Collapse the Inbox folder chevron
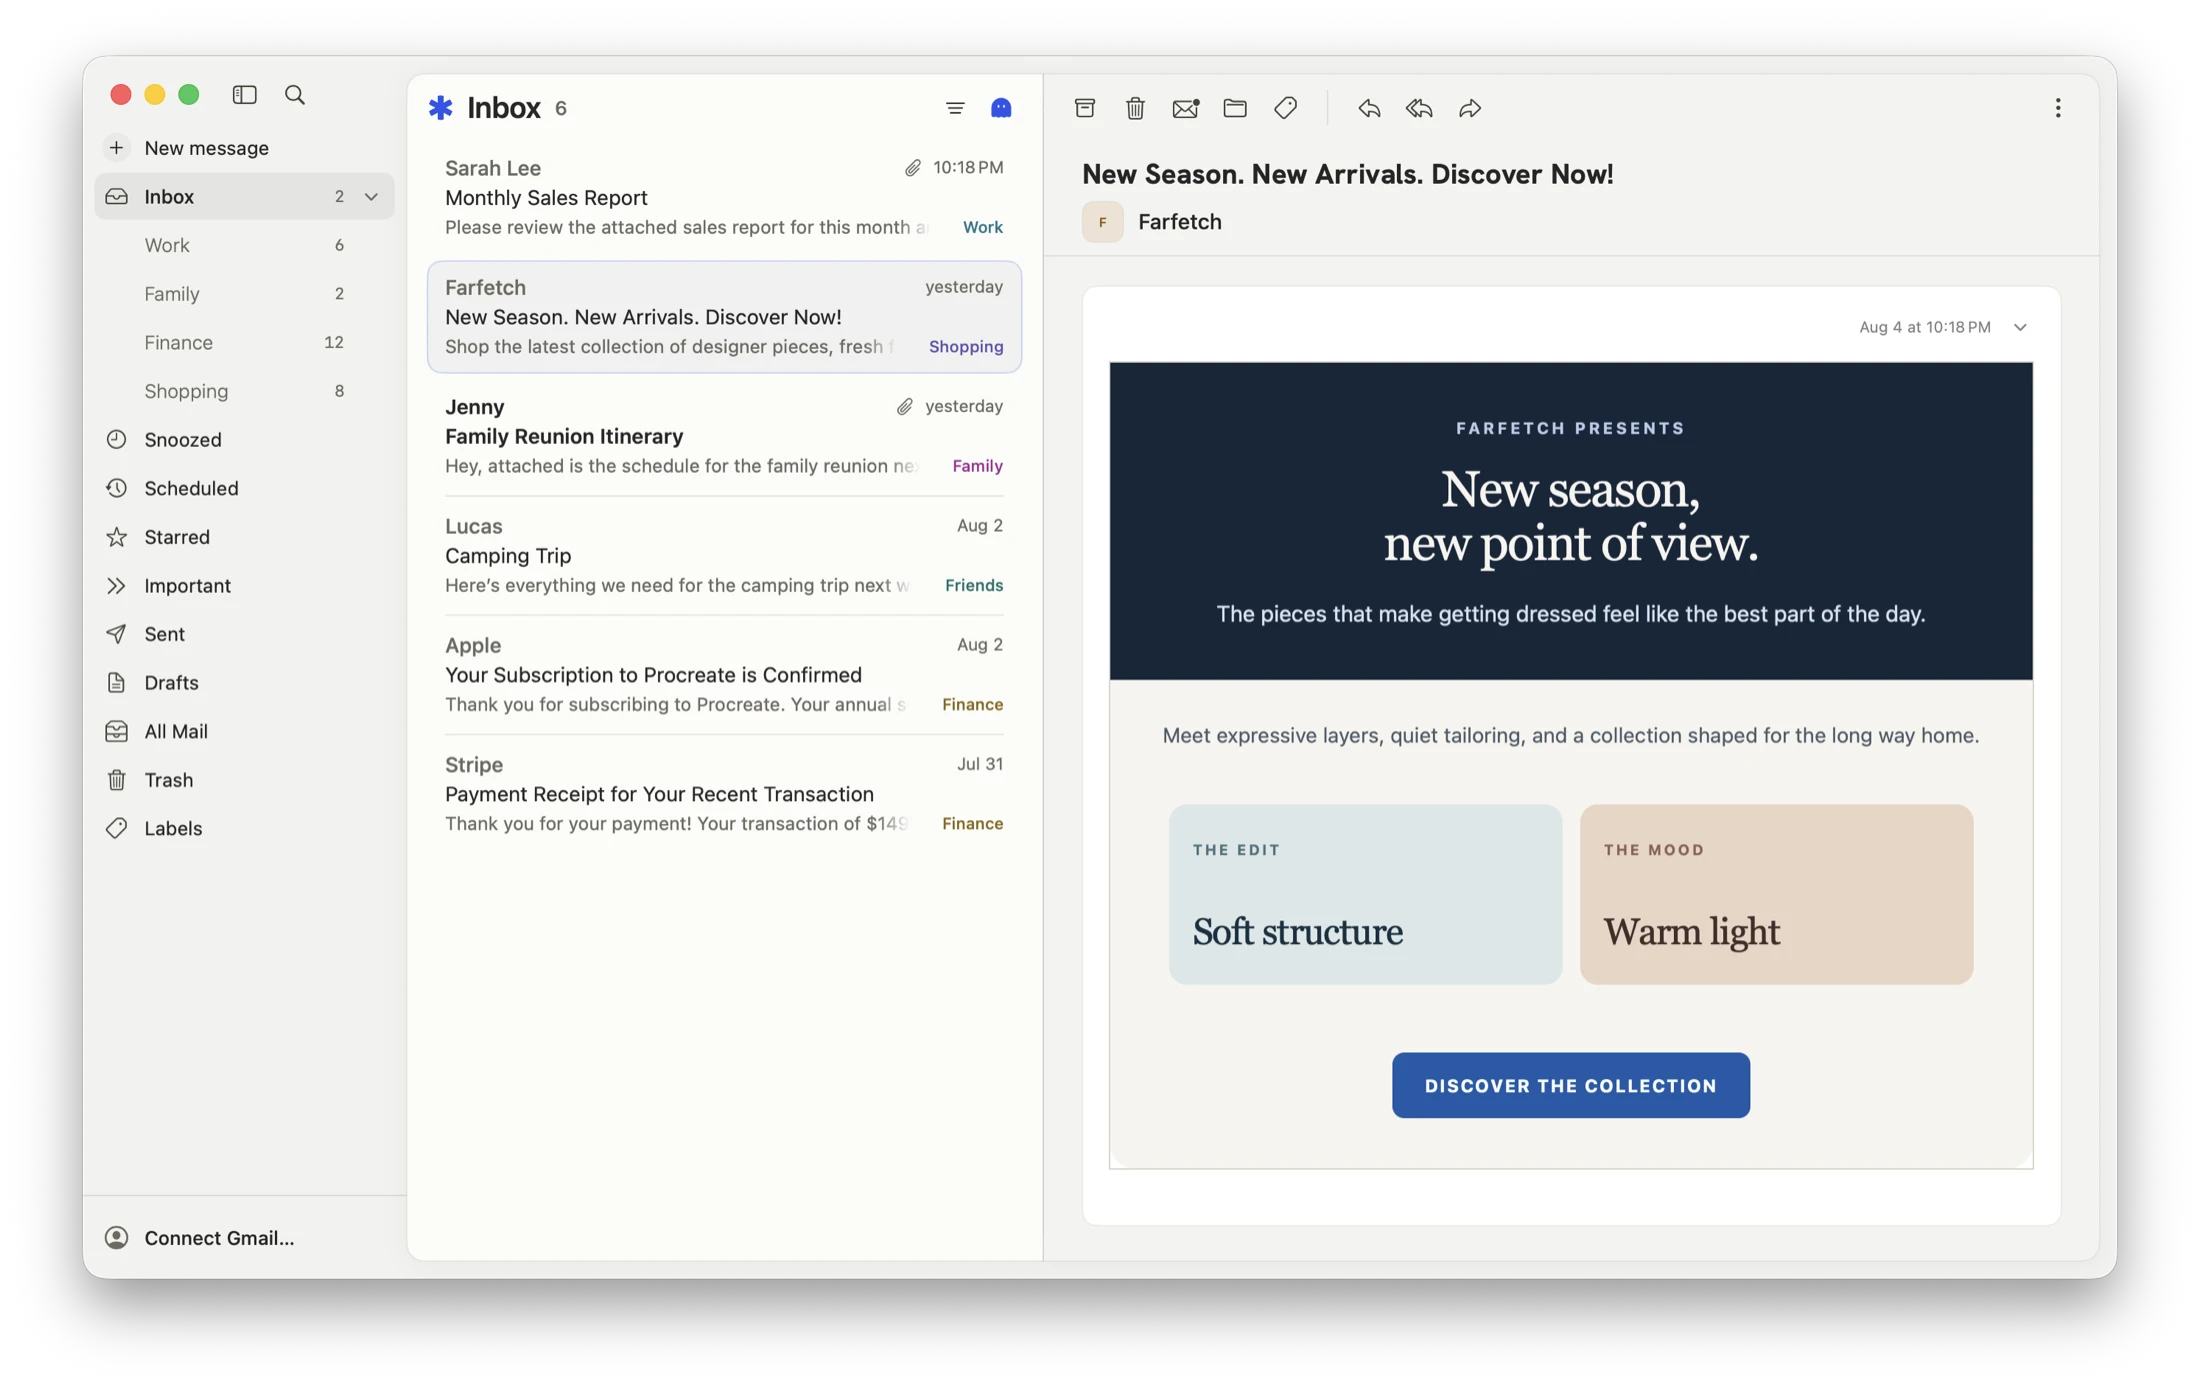 point(371,197)
